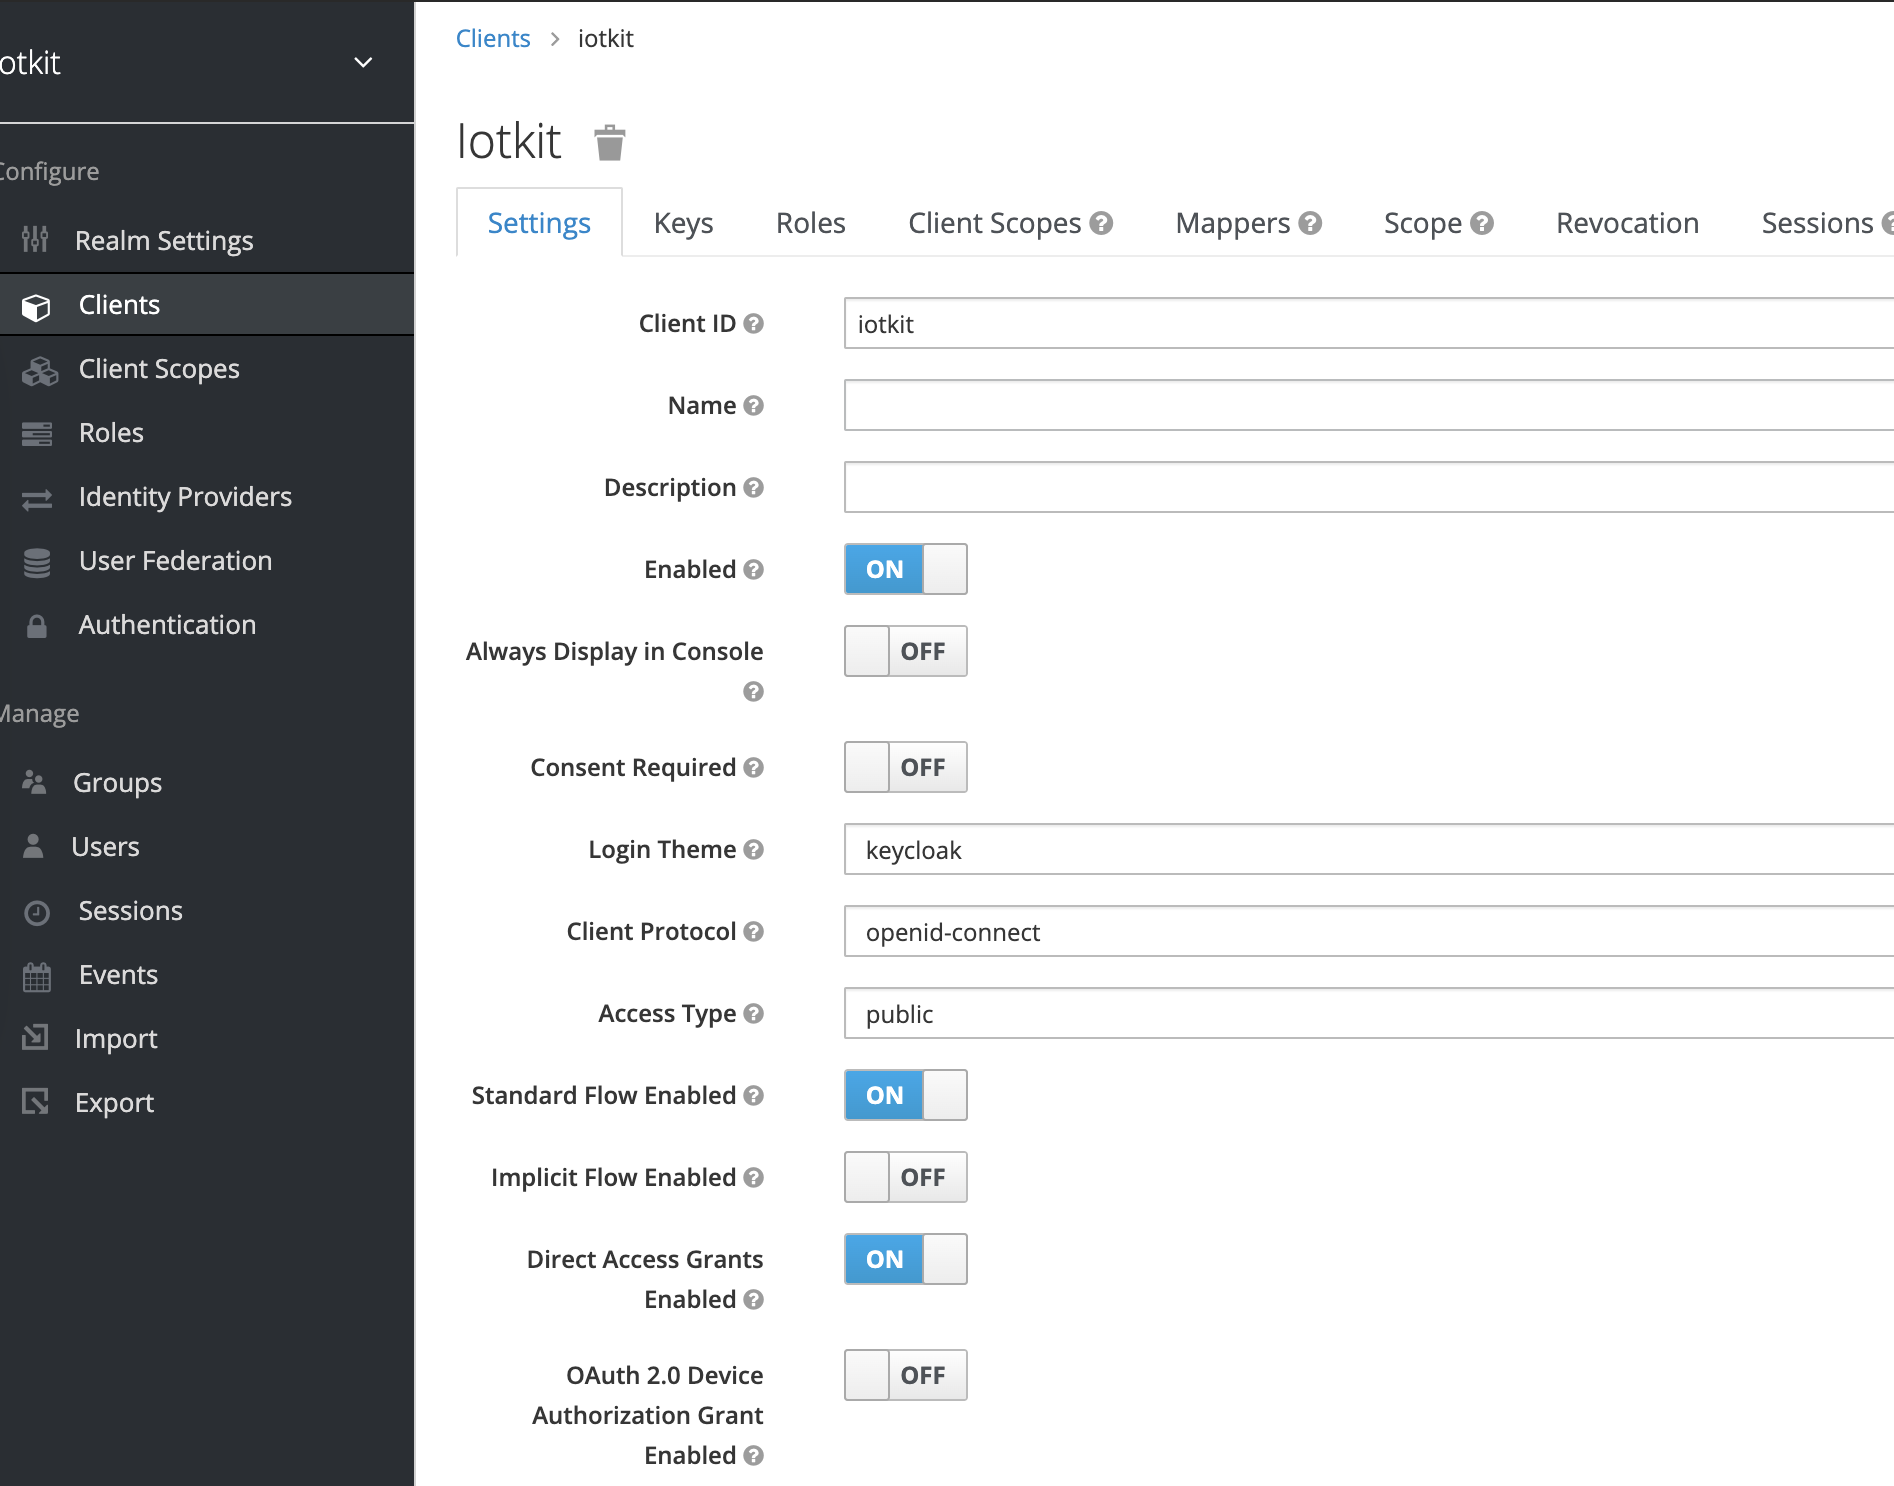Toggle Always Display in Console on
Viewport: 1894px width, 1486px height.
906,651
